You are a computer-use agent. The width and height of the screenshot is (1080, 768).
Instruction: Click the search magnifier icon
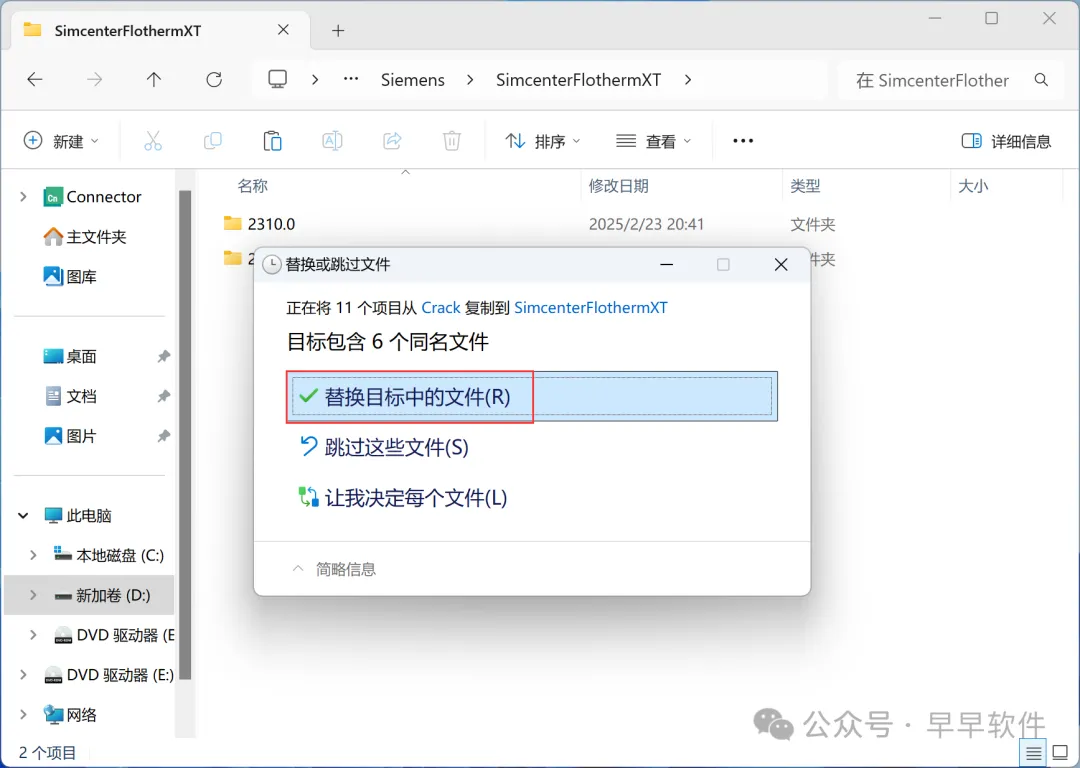1041,80
